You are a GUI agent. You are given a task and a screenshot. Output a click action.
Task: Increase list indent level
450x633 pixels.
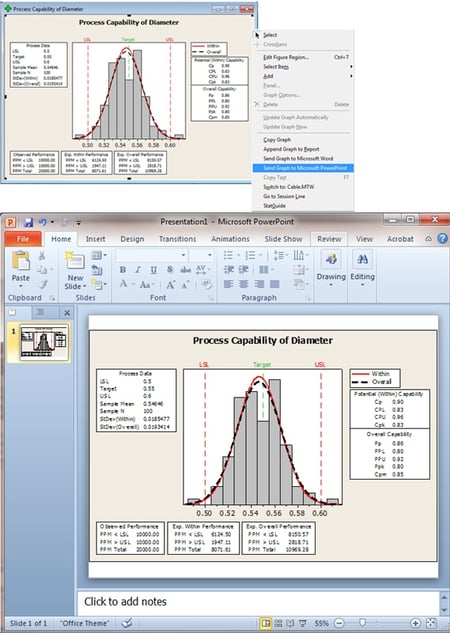point(243,270)
